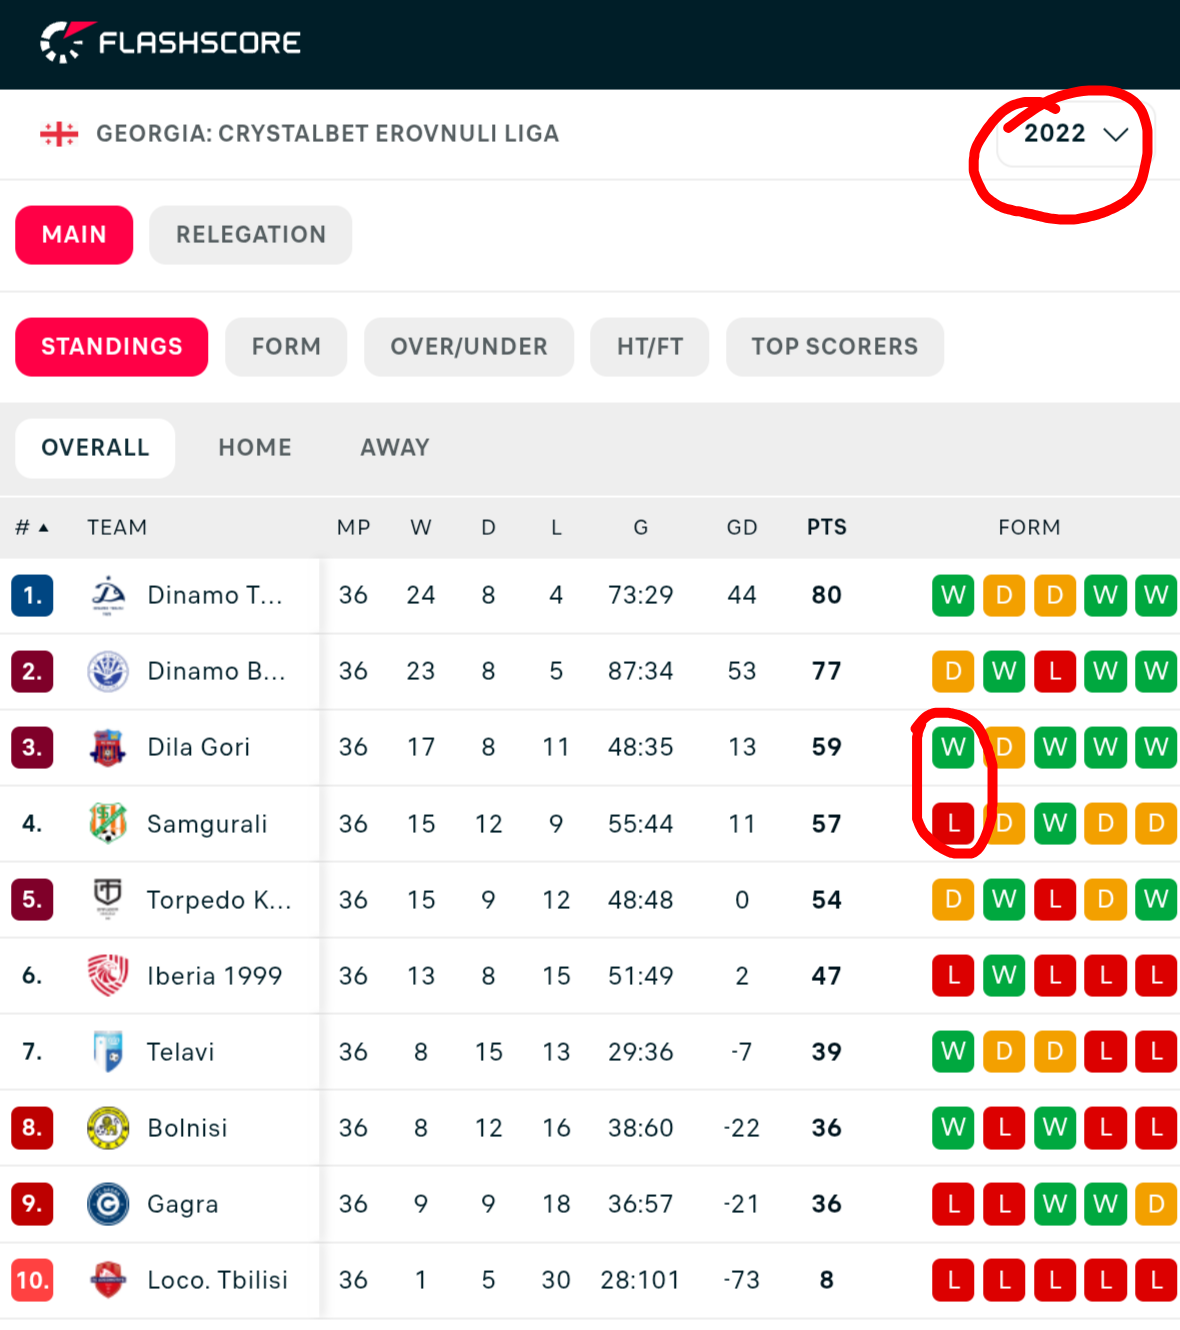Click Dinamo Tbilisi team crest
1180x1330 pixels.
(108, 595)
